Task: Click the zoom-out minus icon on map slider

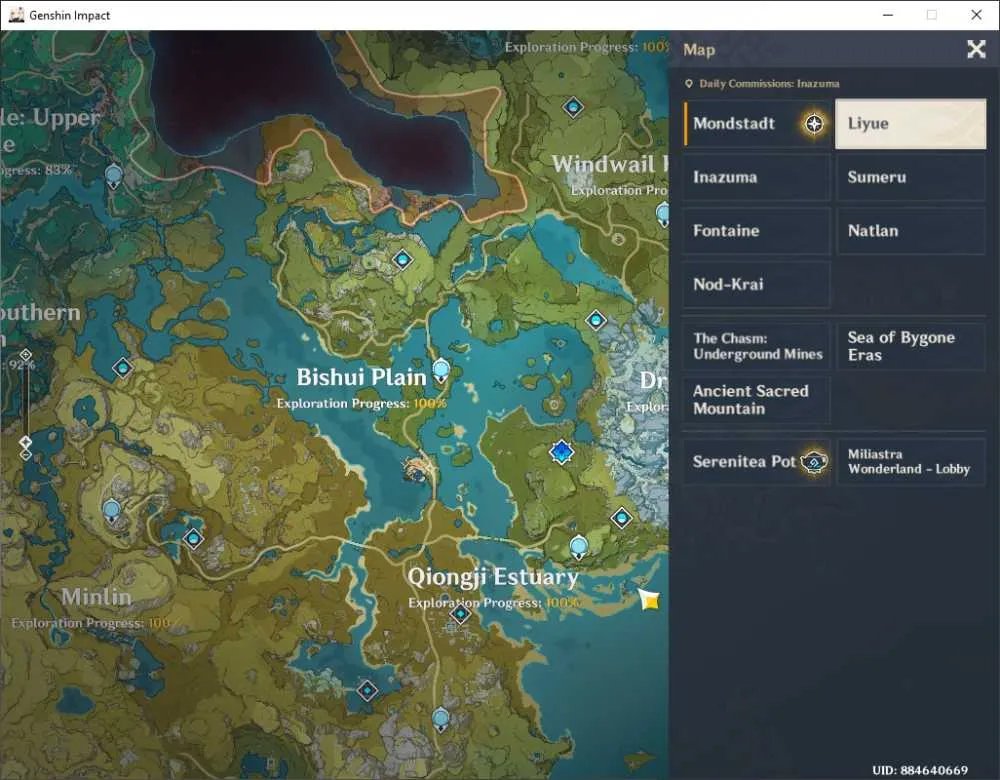Action: [x=26, y=455]
